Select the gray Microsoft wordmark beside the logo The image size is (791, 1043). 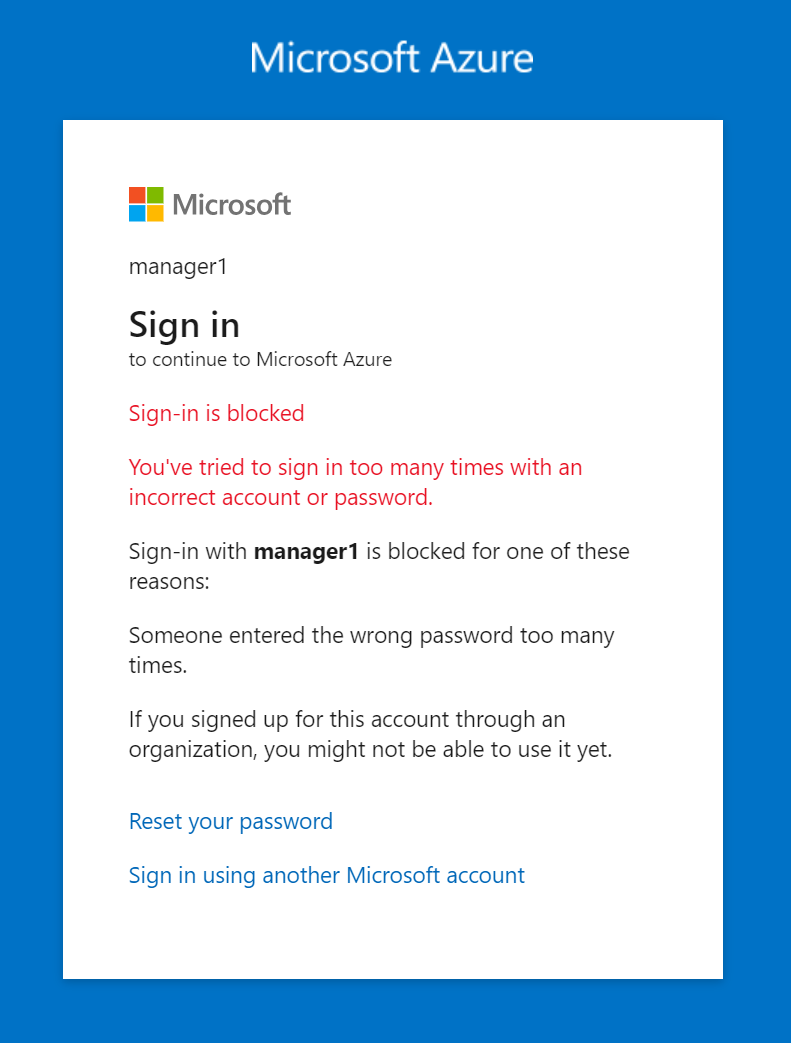coord(232,205)
